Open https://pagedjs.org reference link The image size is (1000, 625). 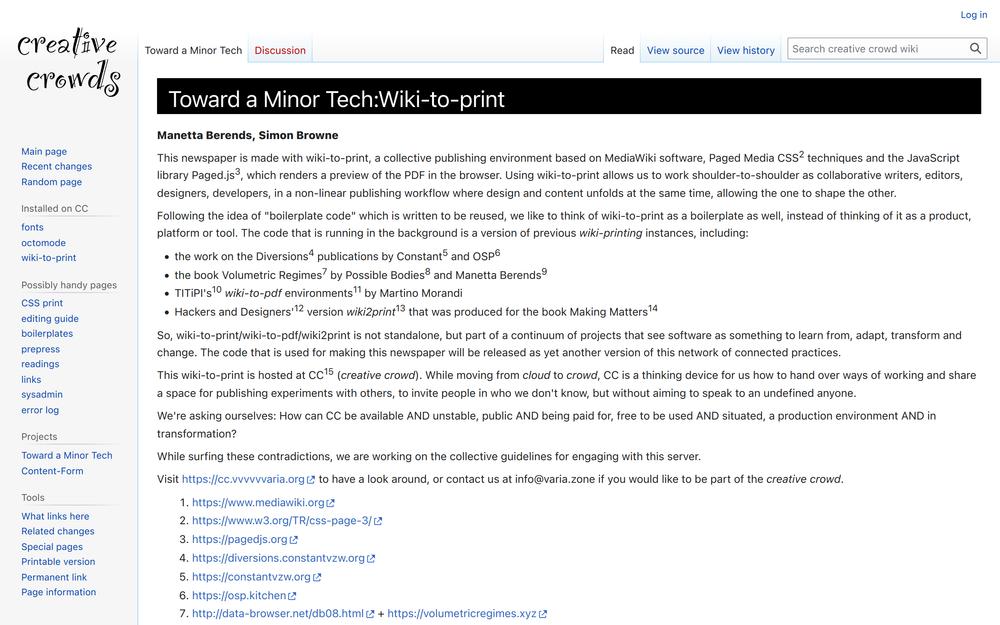(240, 539)
